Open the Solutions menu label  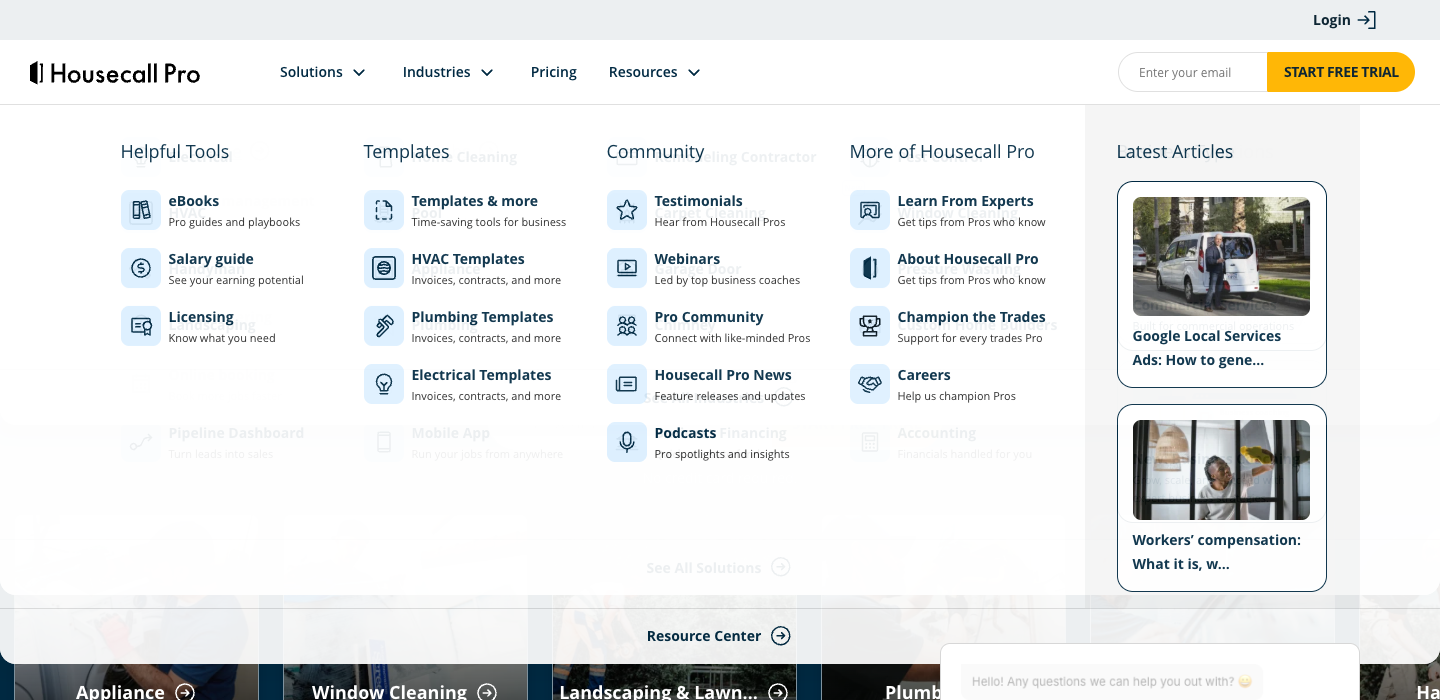click(x=311, y=72)
